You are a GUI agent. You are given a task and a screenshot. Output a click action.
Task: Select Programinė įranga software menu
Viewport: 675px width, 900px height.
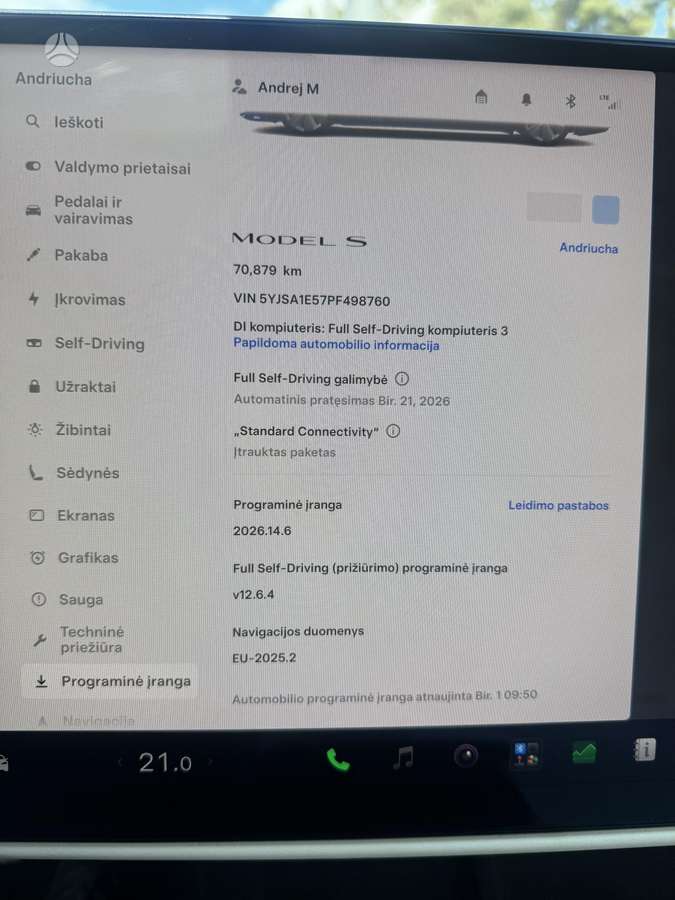tap(109, 681)
